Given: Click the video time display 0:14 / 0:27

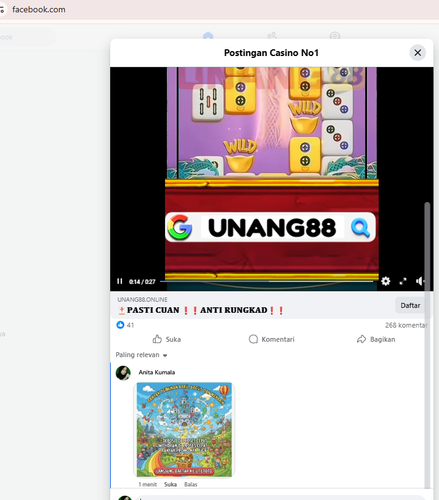Looking at the screenshot, I should coord(142,282).
